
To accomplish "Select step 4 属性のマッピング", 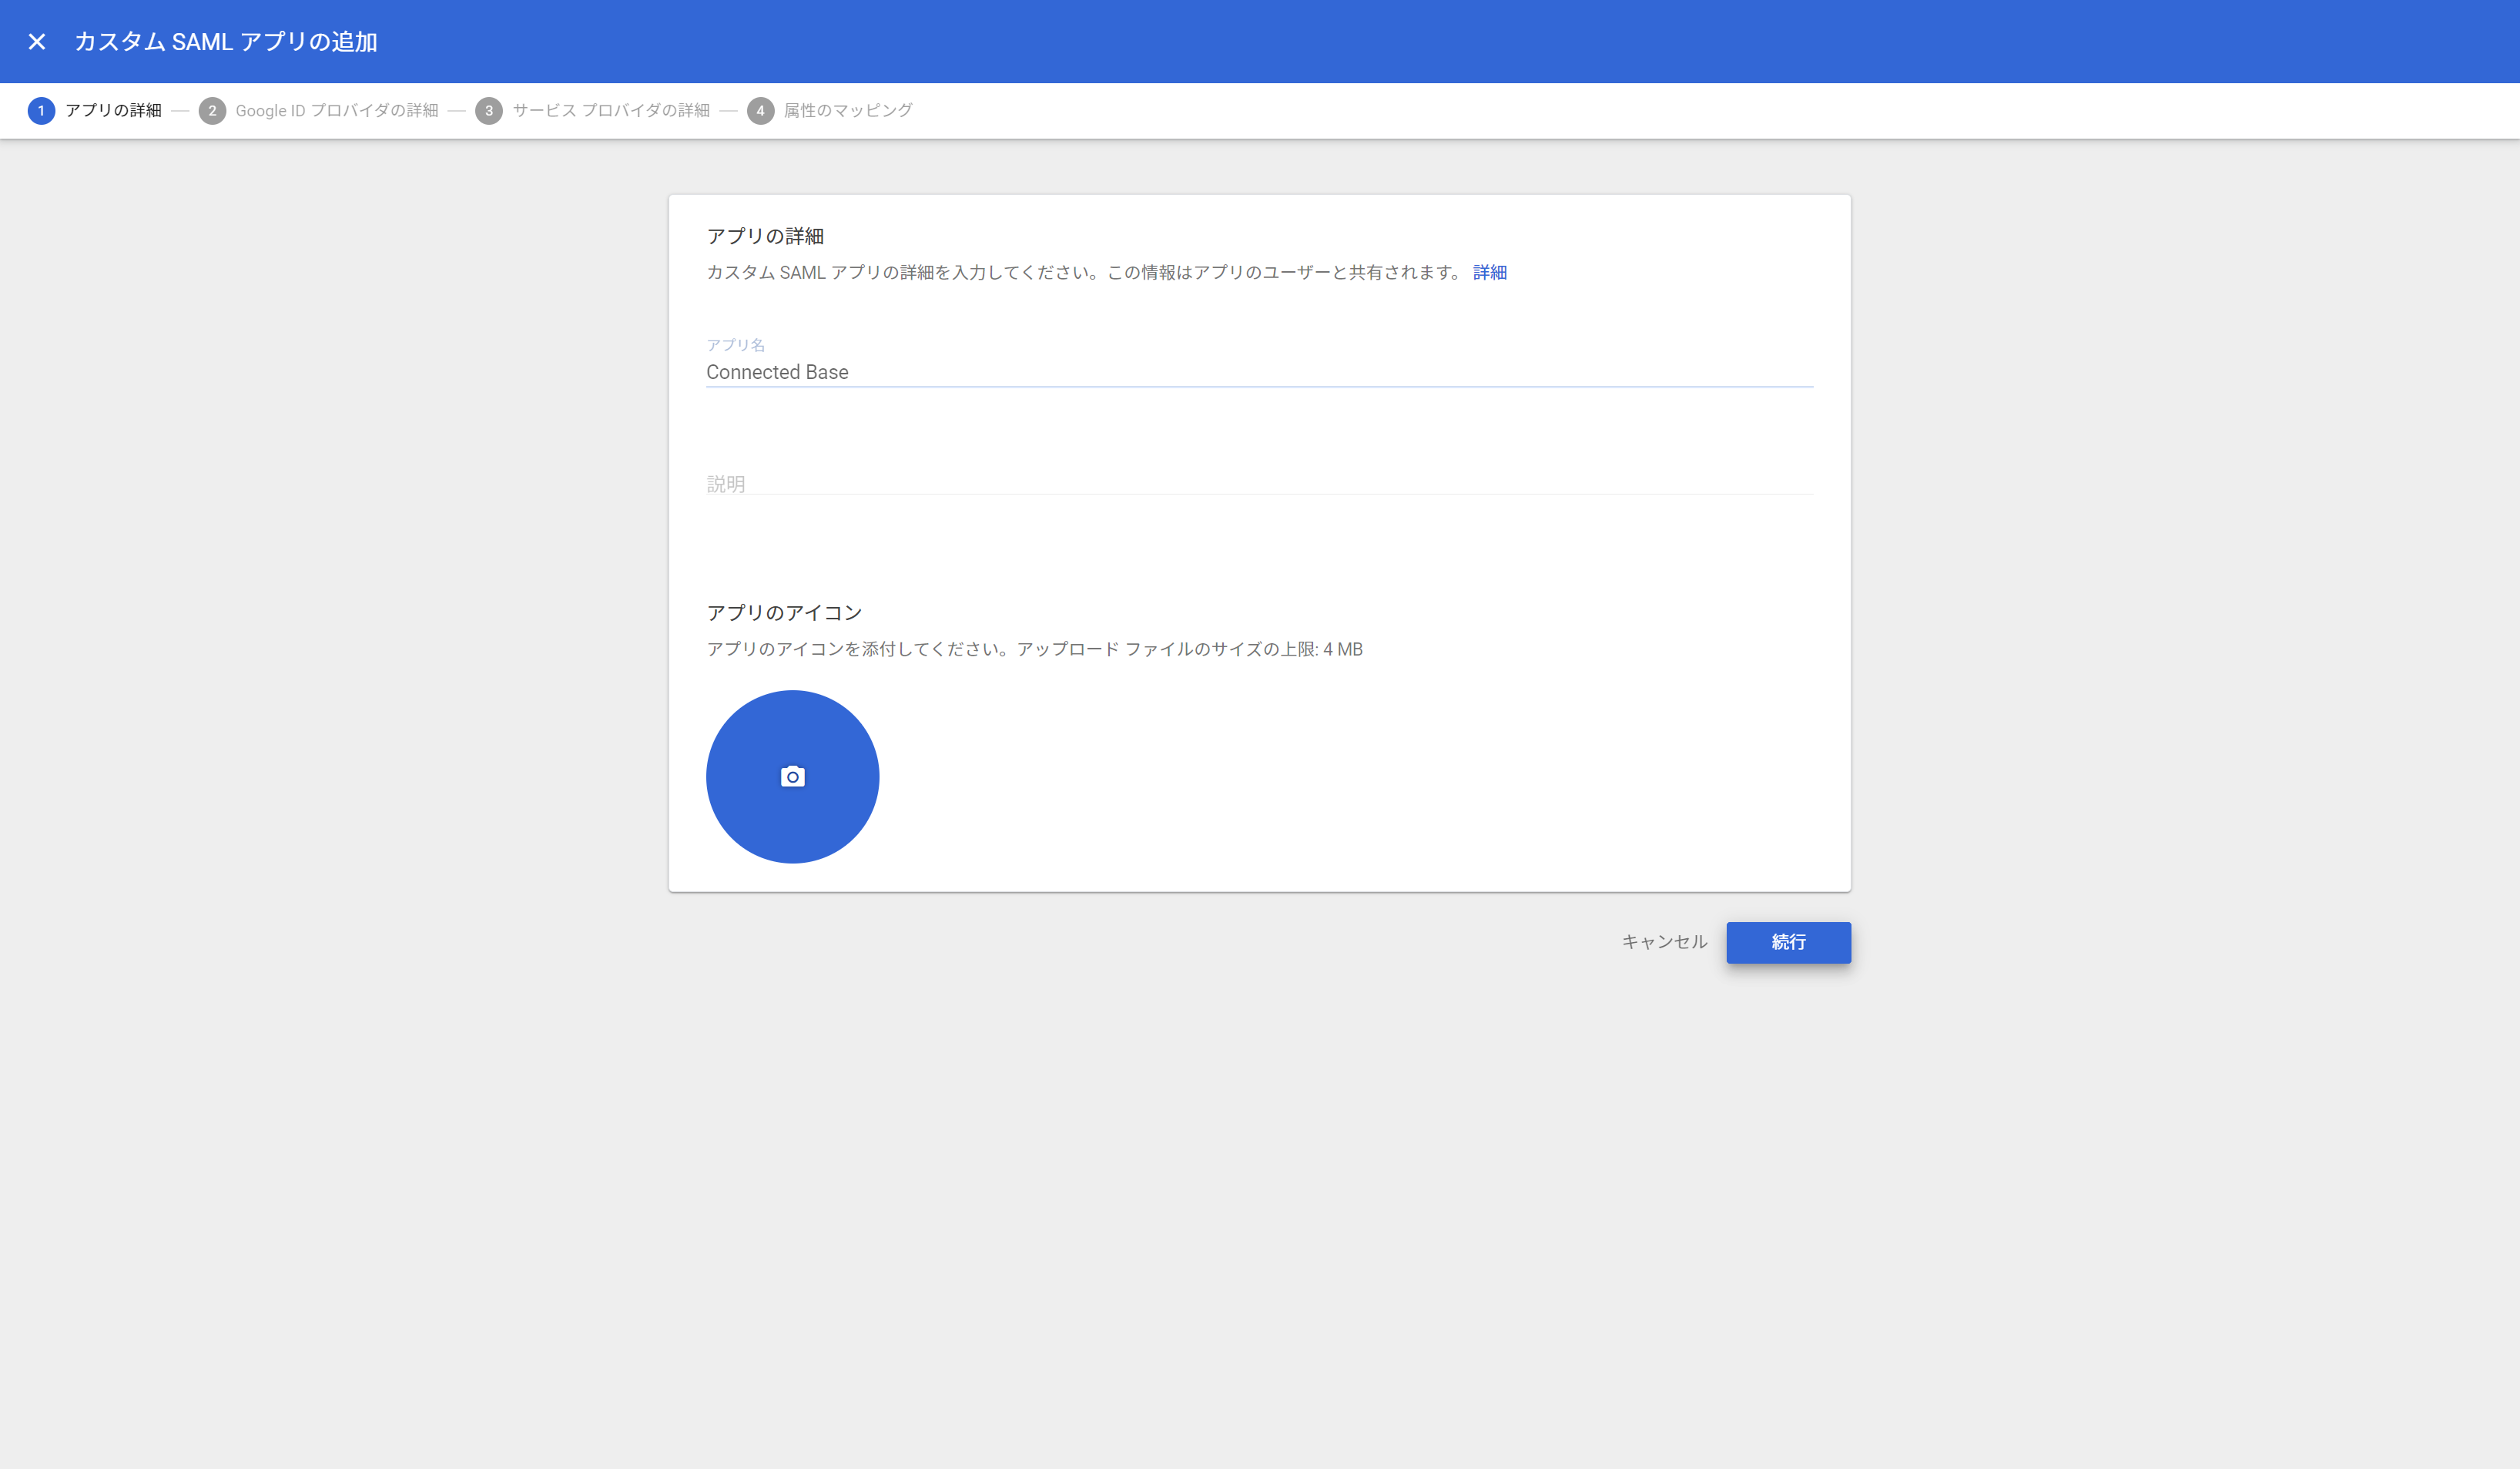I will [829, 110].
